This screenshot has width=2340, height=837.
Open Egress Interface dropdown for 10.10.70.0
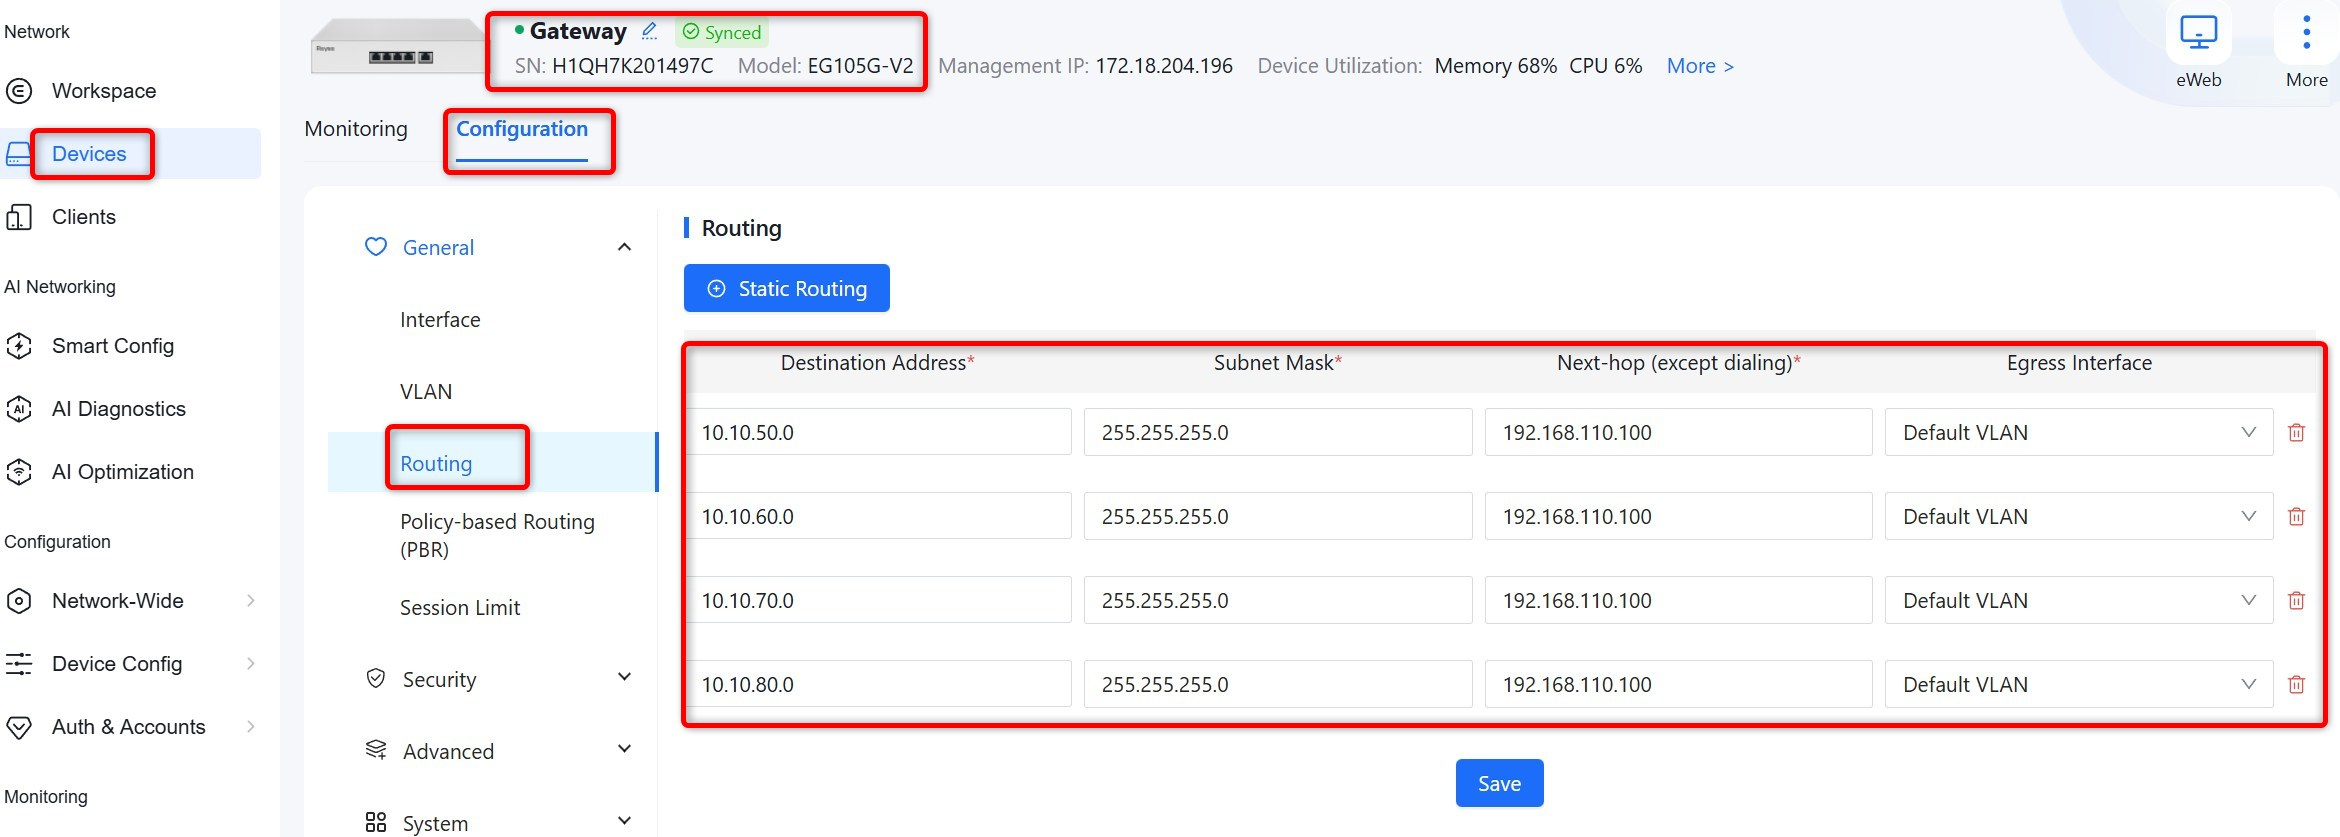point(2079,601)
